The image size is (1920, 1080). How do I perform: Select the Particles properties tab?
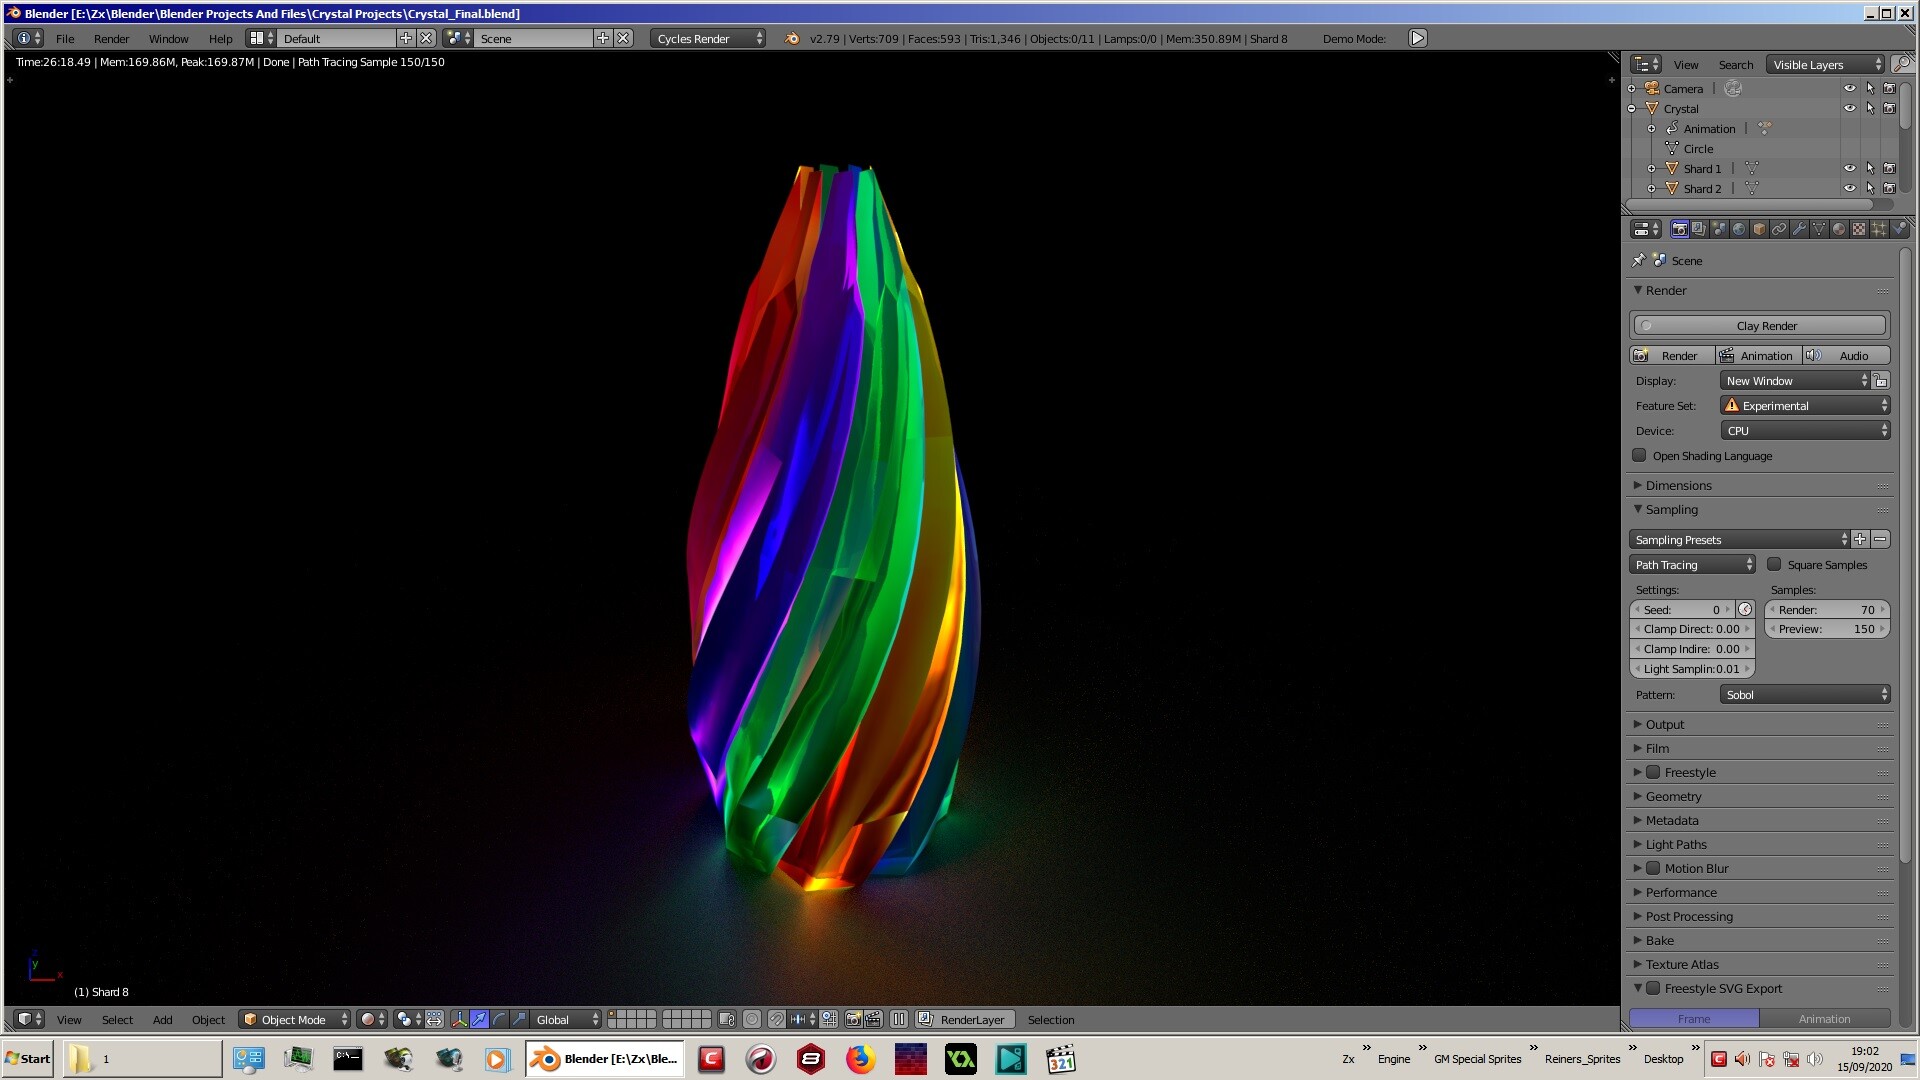point(1879,229)
